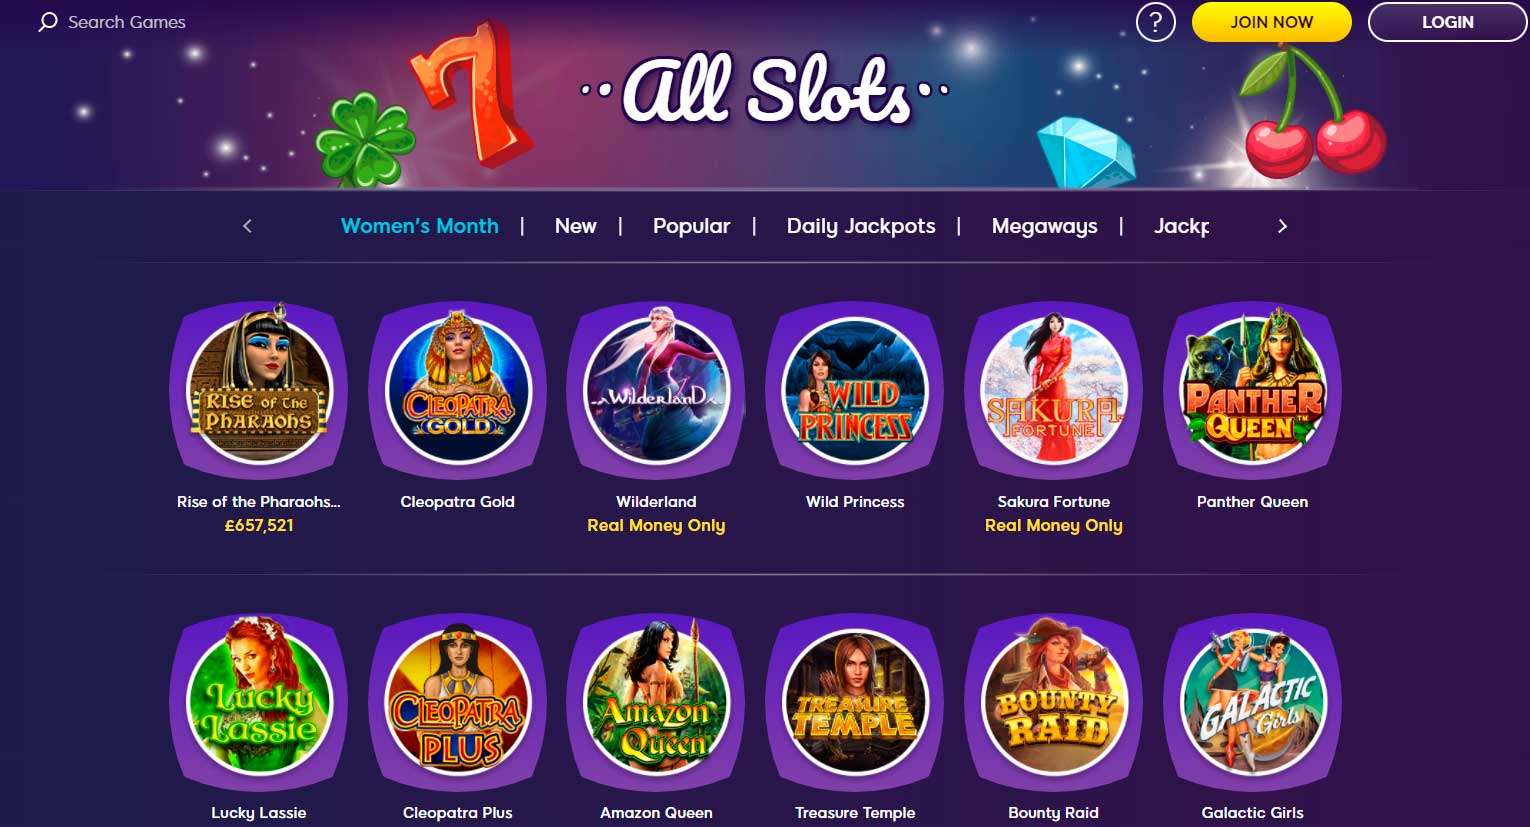Open the Megaways category tab
Image resolution: width=1530 pixels, height=827 pixels.
(x=1045, y=226)
